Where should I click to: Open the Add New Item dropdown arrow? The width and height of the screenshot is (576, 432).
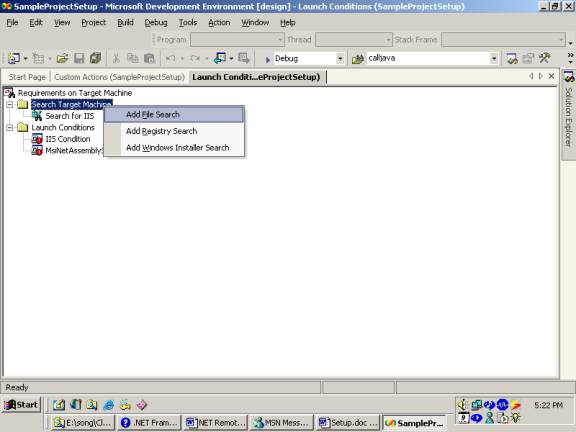[50, 59]
